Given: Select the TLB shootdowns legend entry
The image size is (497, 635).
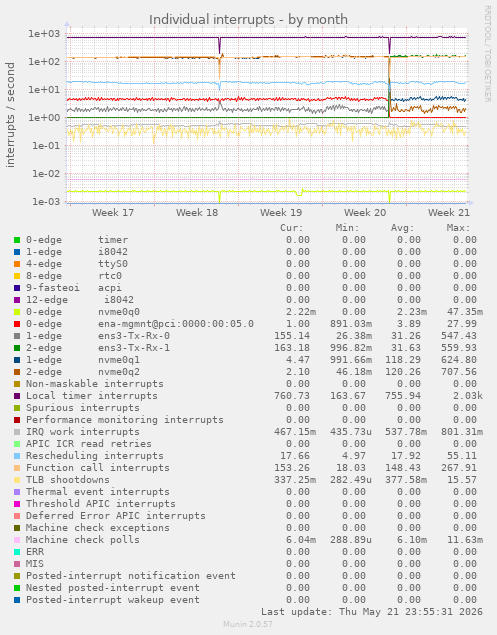Looking at the screenshot, I should (68, 480).
